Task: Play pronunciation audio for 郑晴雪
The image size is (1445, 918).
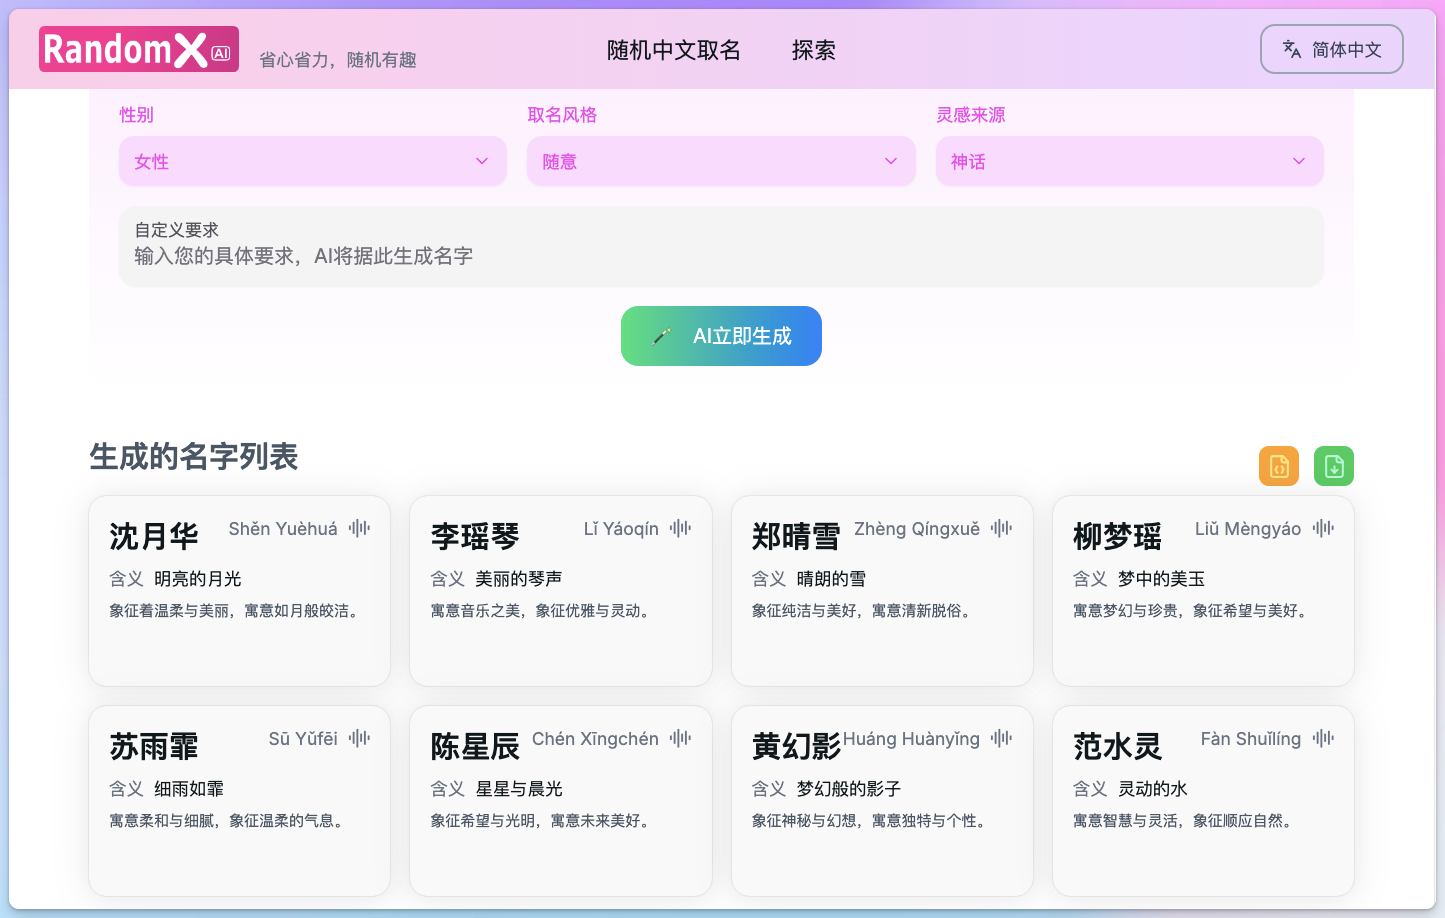Action: point(1001,528)
